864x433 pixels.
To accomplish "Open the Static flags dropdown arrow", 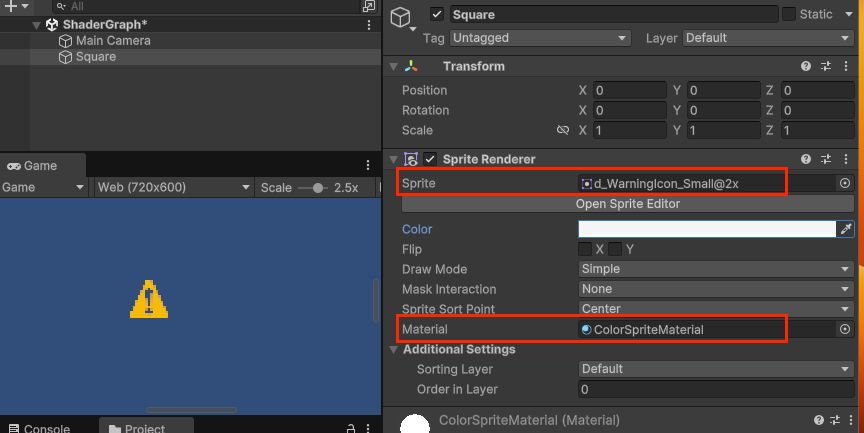I will click(849, 14).
